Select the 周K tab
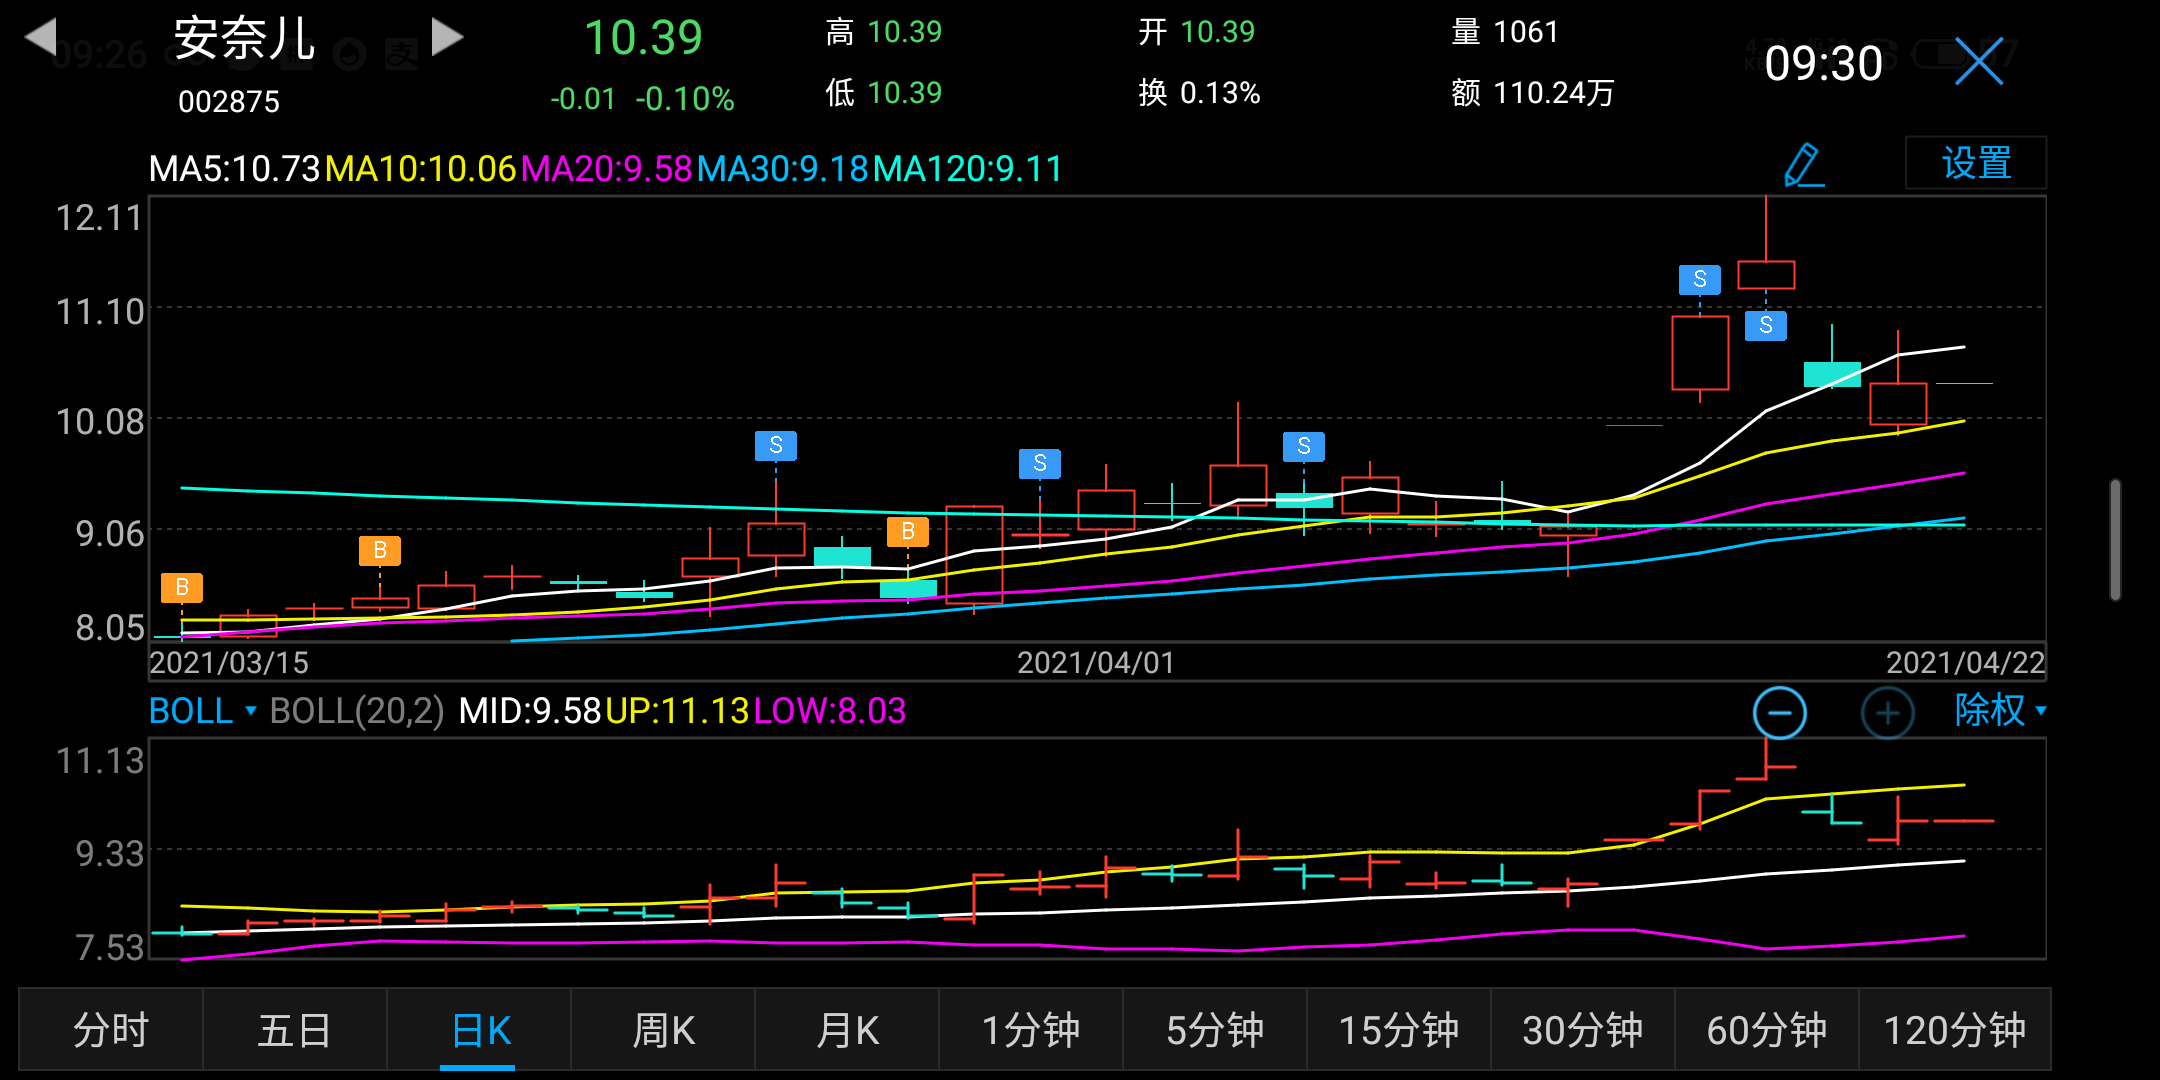 click(663, 1030)
